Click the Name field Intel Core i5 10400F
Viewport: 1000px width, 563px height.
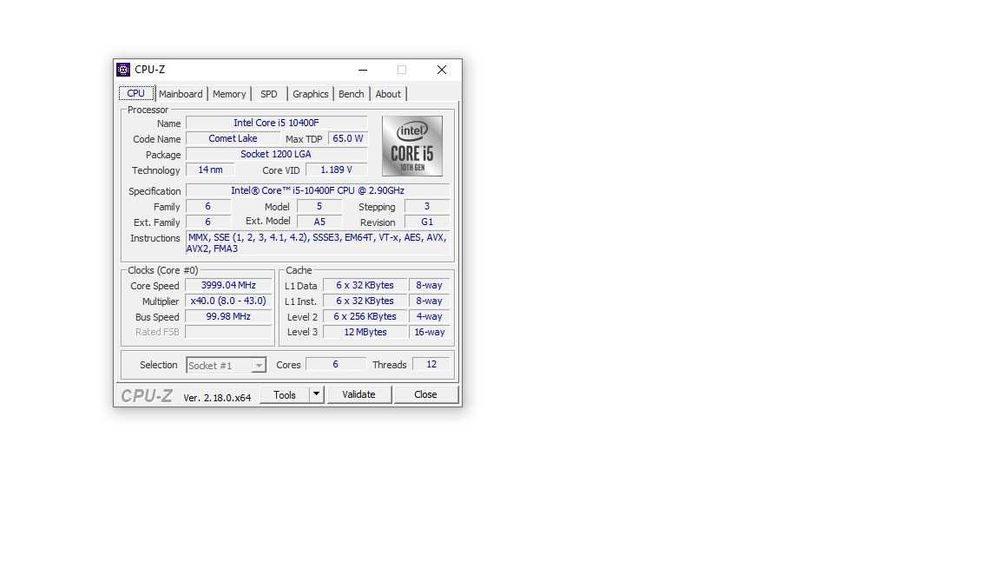276,123
